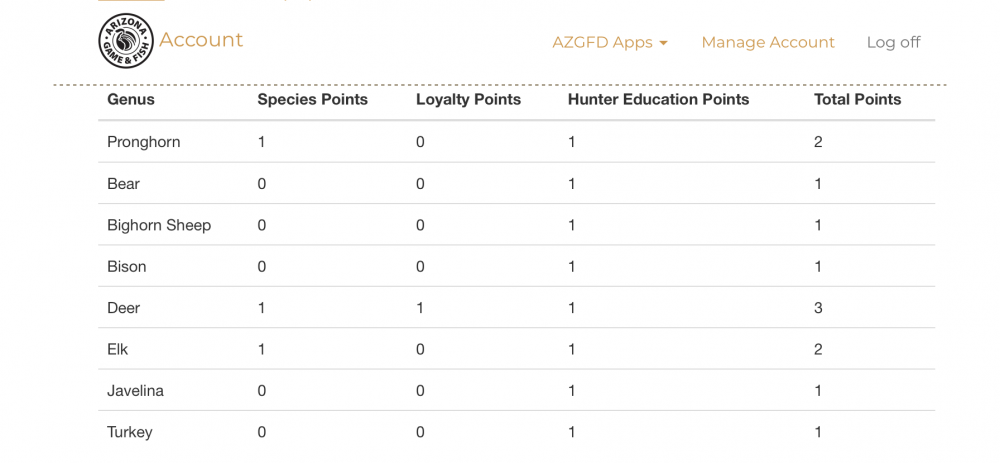Select Hunter Education Points column header
1000x463 pixels.
[659, 99]
